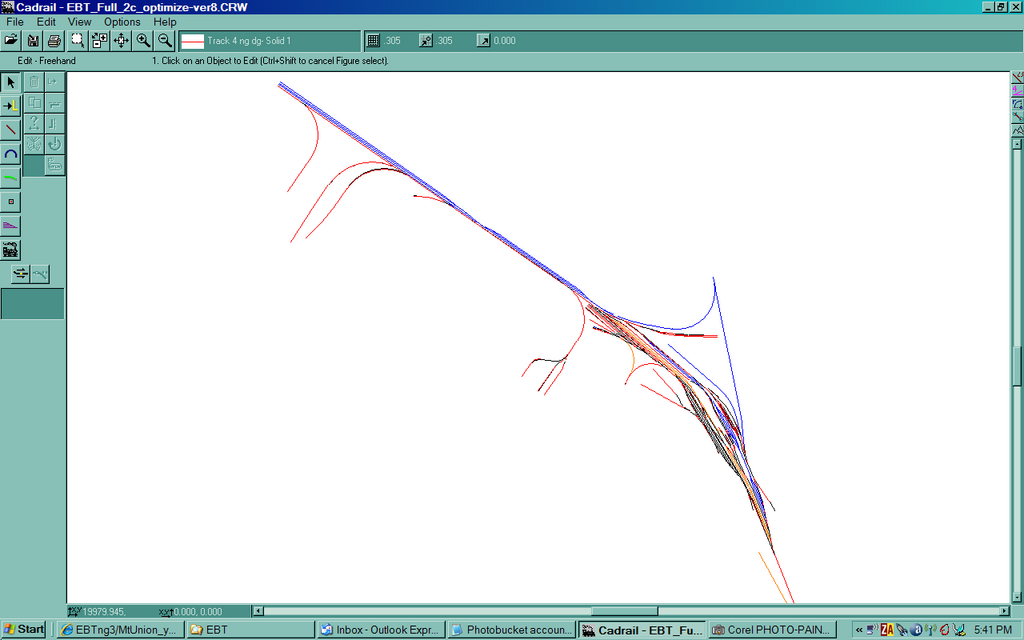The height and width of the screenshot is (640, 1024).
Task: Click the 5:41 PM clock
Action: pos(993,630)
